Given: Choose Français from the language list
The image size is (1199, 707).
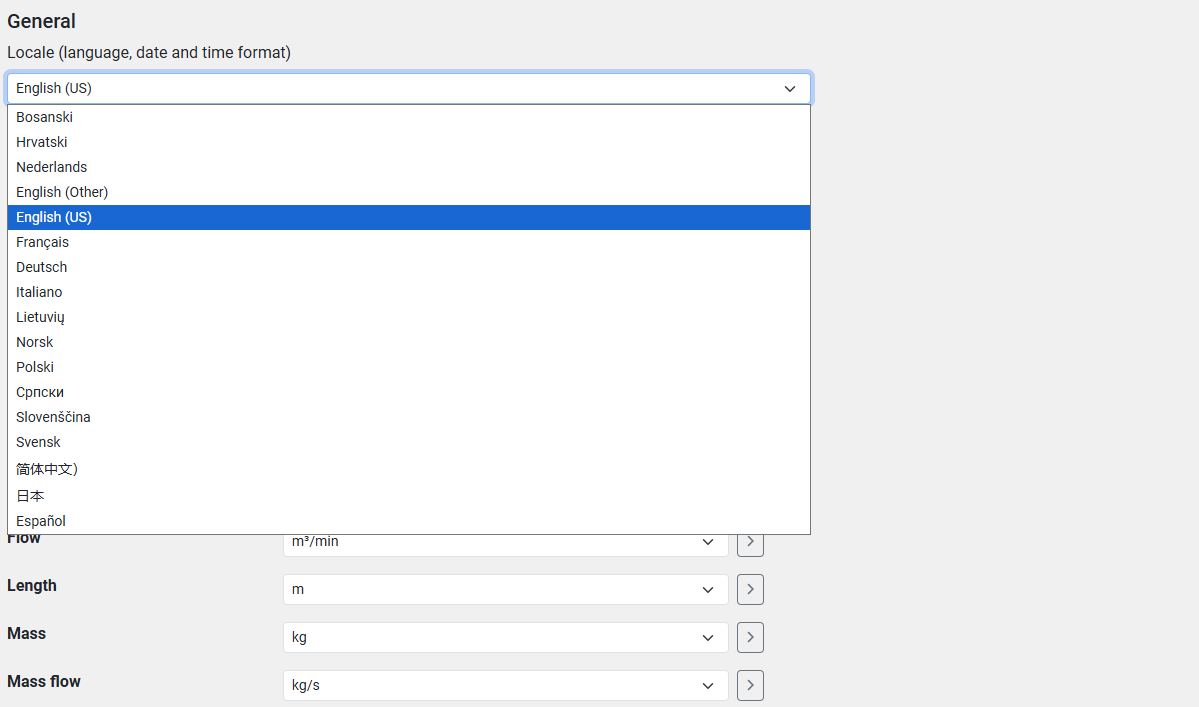Looking at the screenshot, I should click(x=42, y=242).
